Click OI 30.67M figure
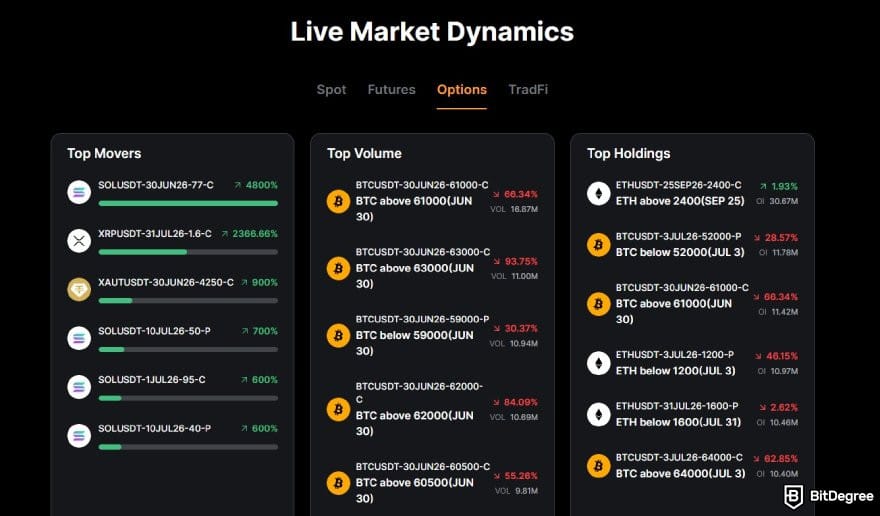Viewport: 880px width, 516px height. 777,201
